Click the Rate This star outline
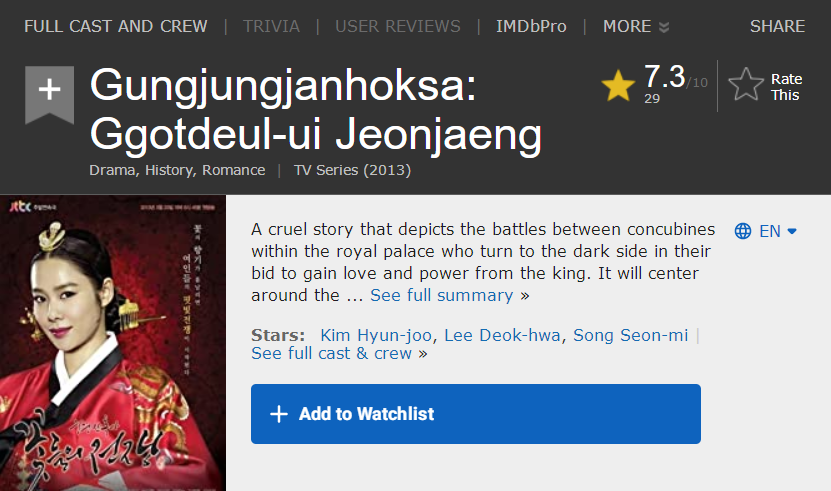The image size is (831, 491). (x=746, y=86)
